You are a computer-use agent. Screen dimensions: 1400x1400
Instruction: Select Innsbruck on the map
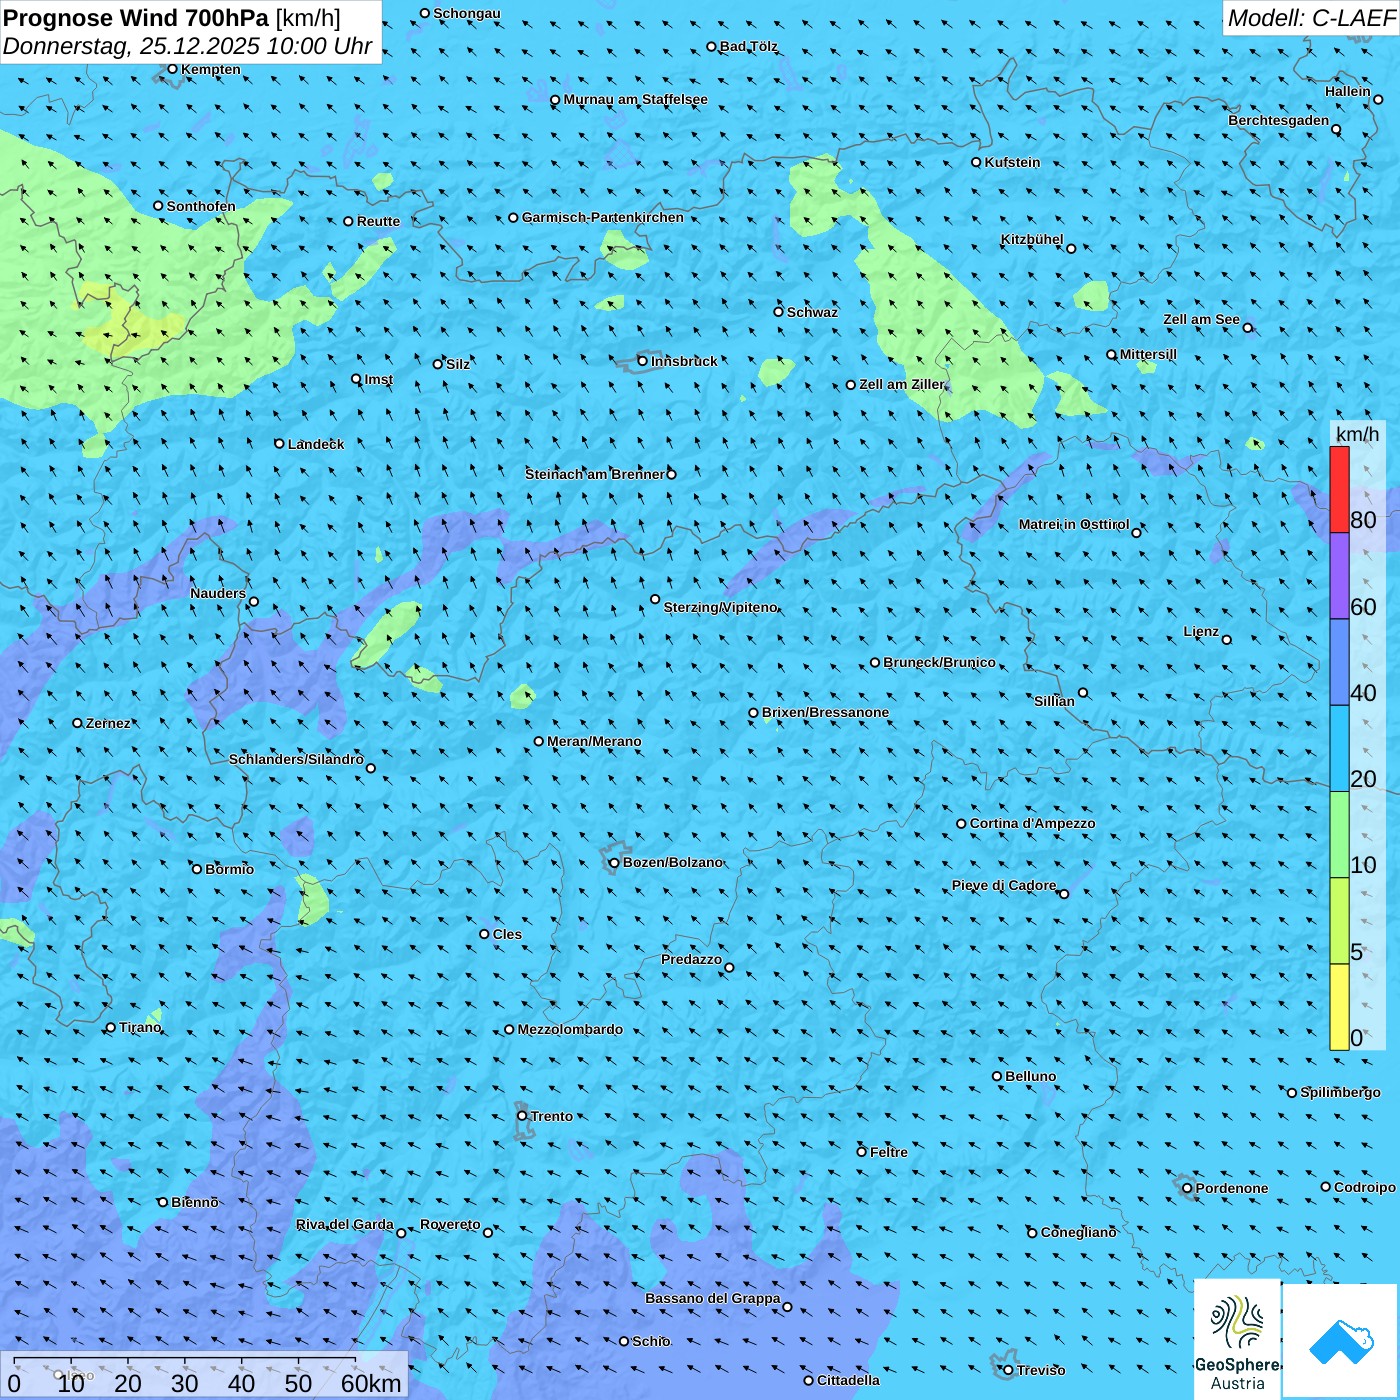(x=684, y=361)
